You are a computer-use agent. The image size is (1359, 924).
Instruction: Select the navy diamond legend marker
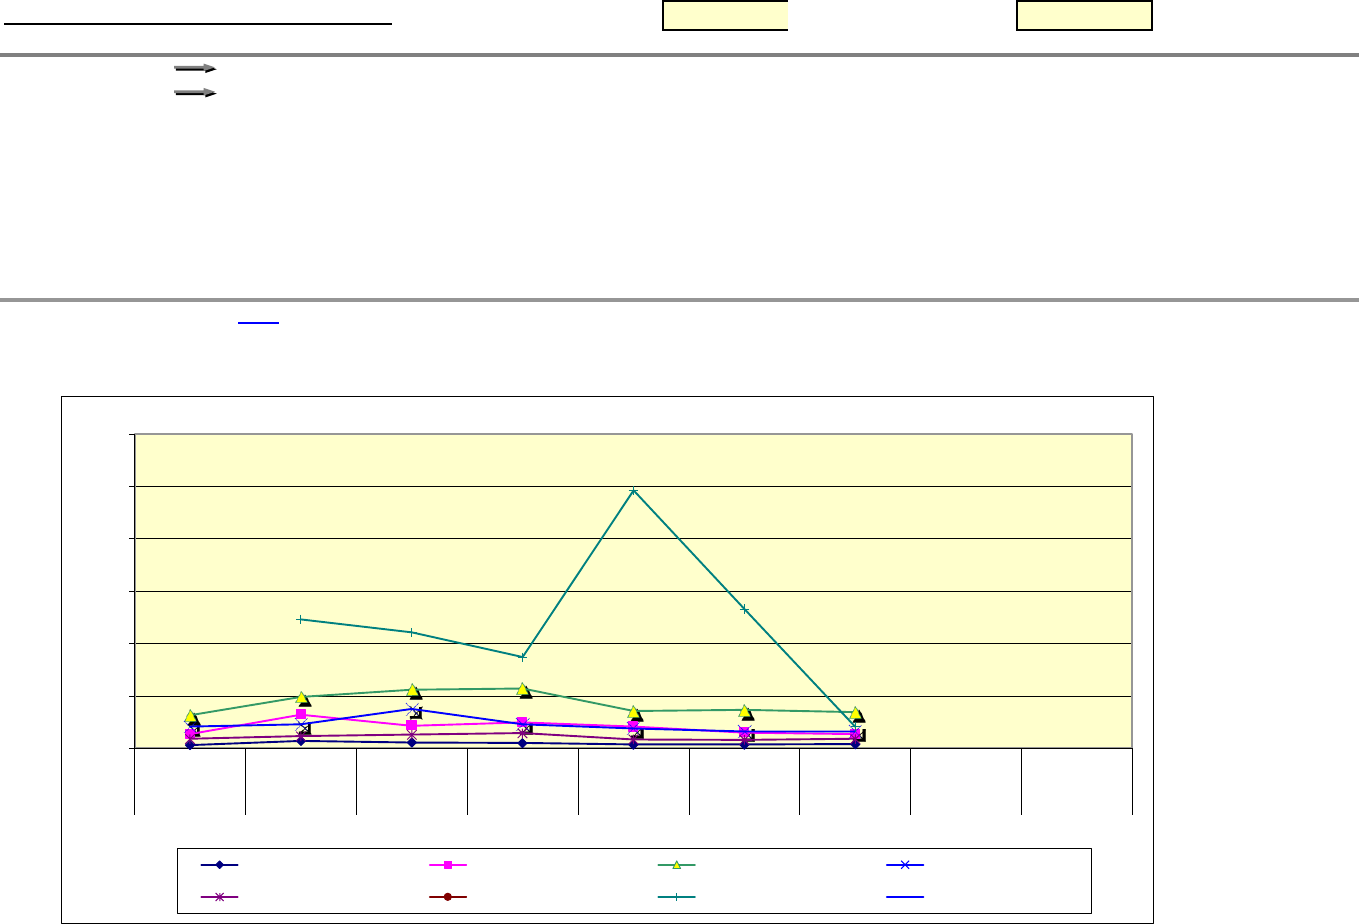pos(220,864)
